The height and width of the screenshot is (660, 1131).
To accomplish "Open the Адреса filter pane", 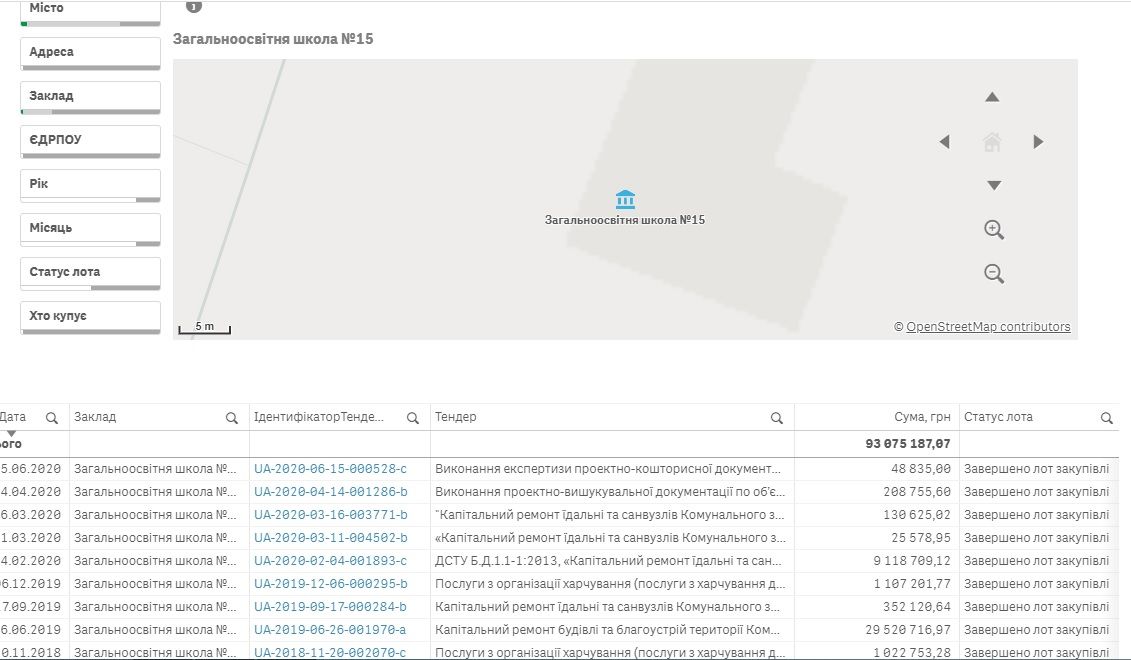I will [x=90, y=52].
